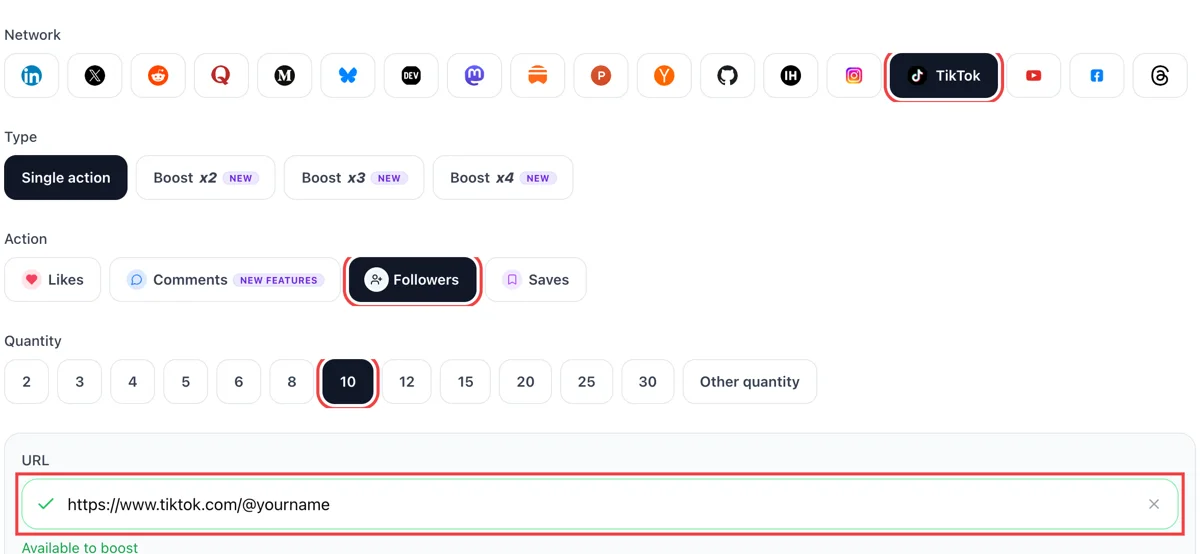This screenshot has height=554, width=1200.
Task: Set quantity to 25
Action: (587, 382)
